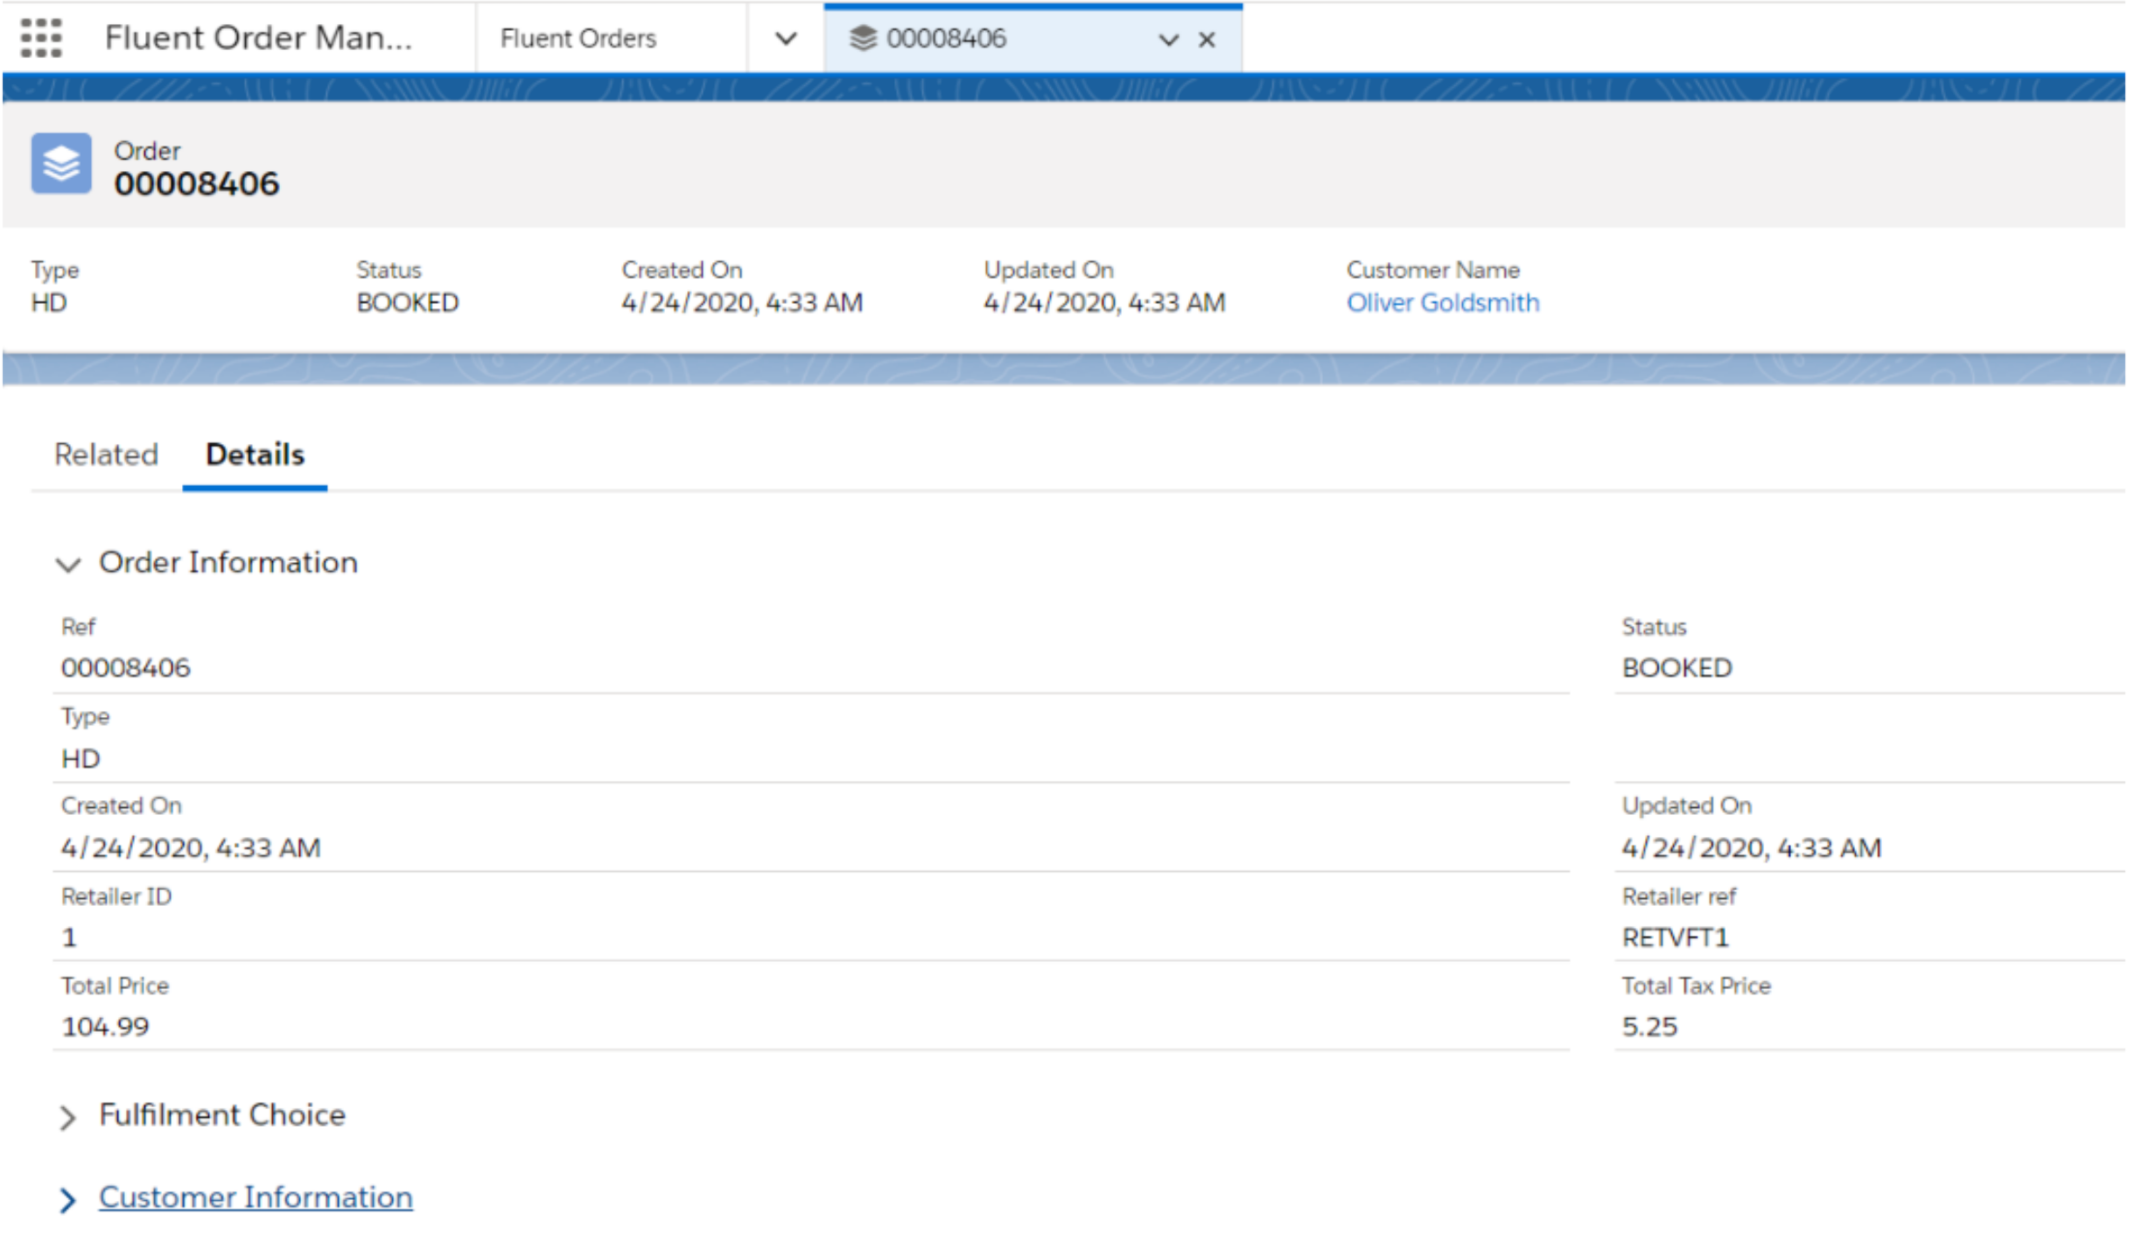This screenshot has width=2130, height=1246.
Task: Select the Fluent Order Management app icon grid
Action: 42,38
